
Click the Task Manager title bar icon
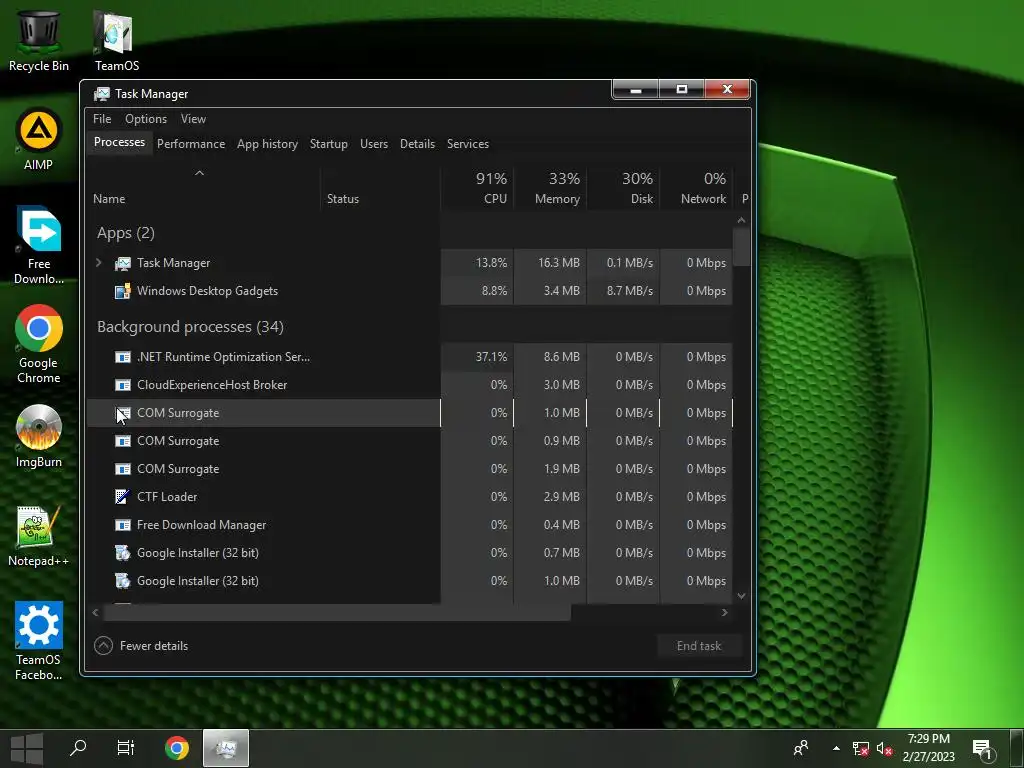pyautogui.click(x=101, y=94)
